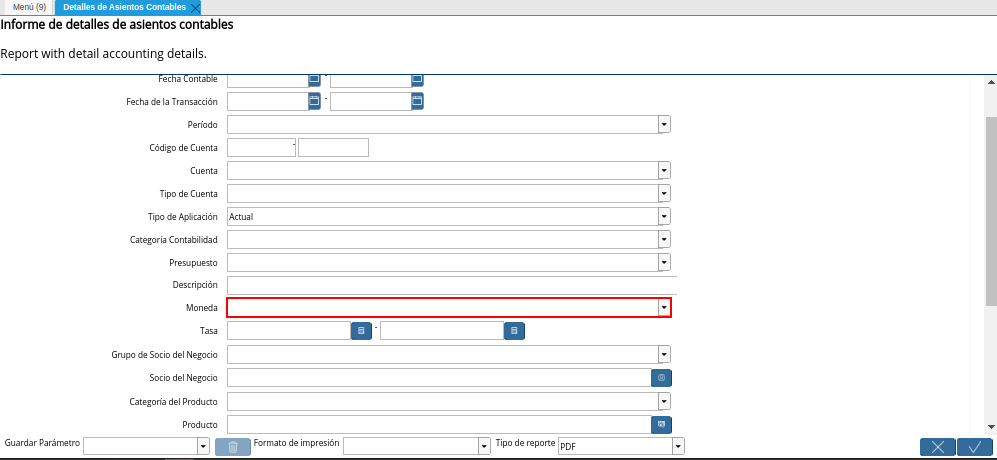Expand the Grupo de Socio del Negocio dropdown

[664, 354]
